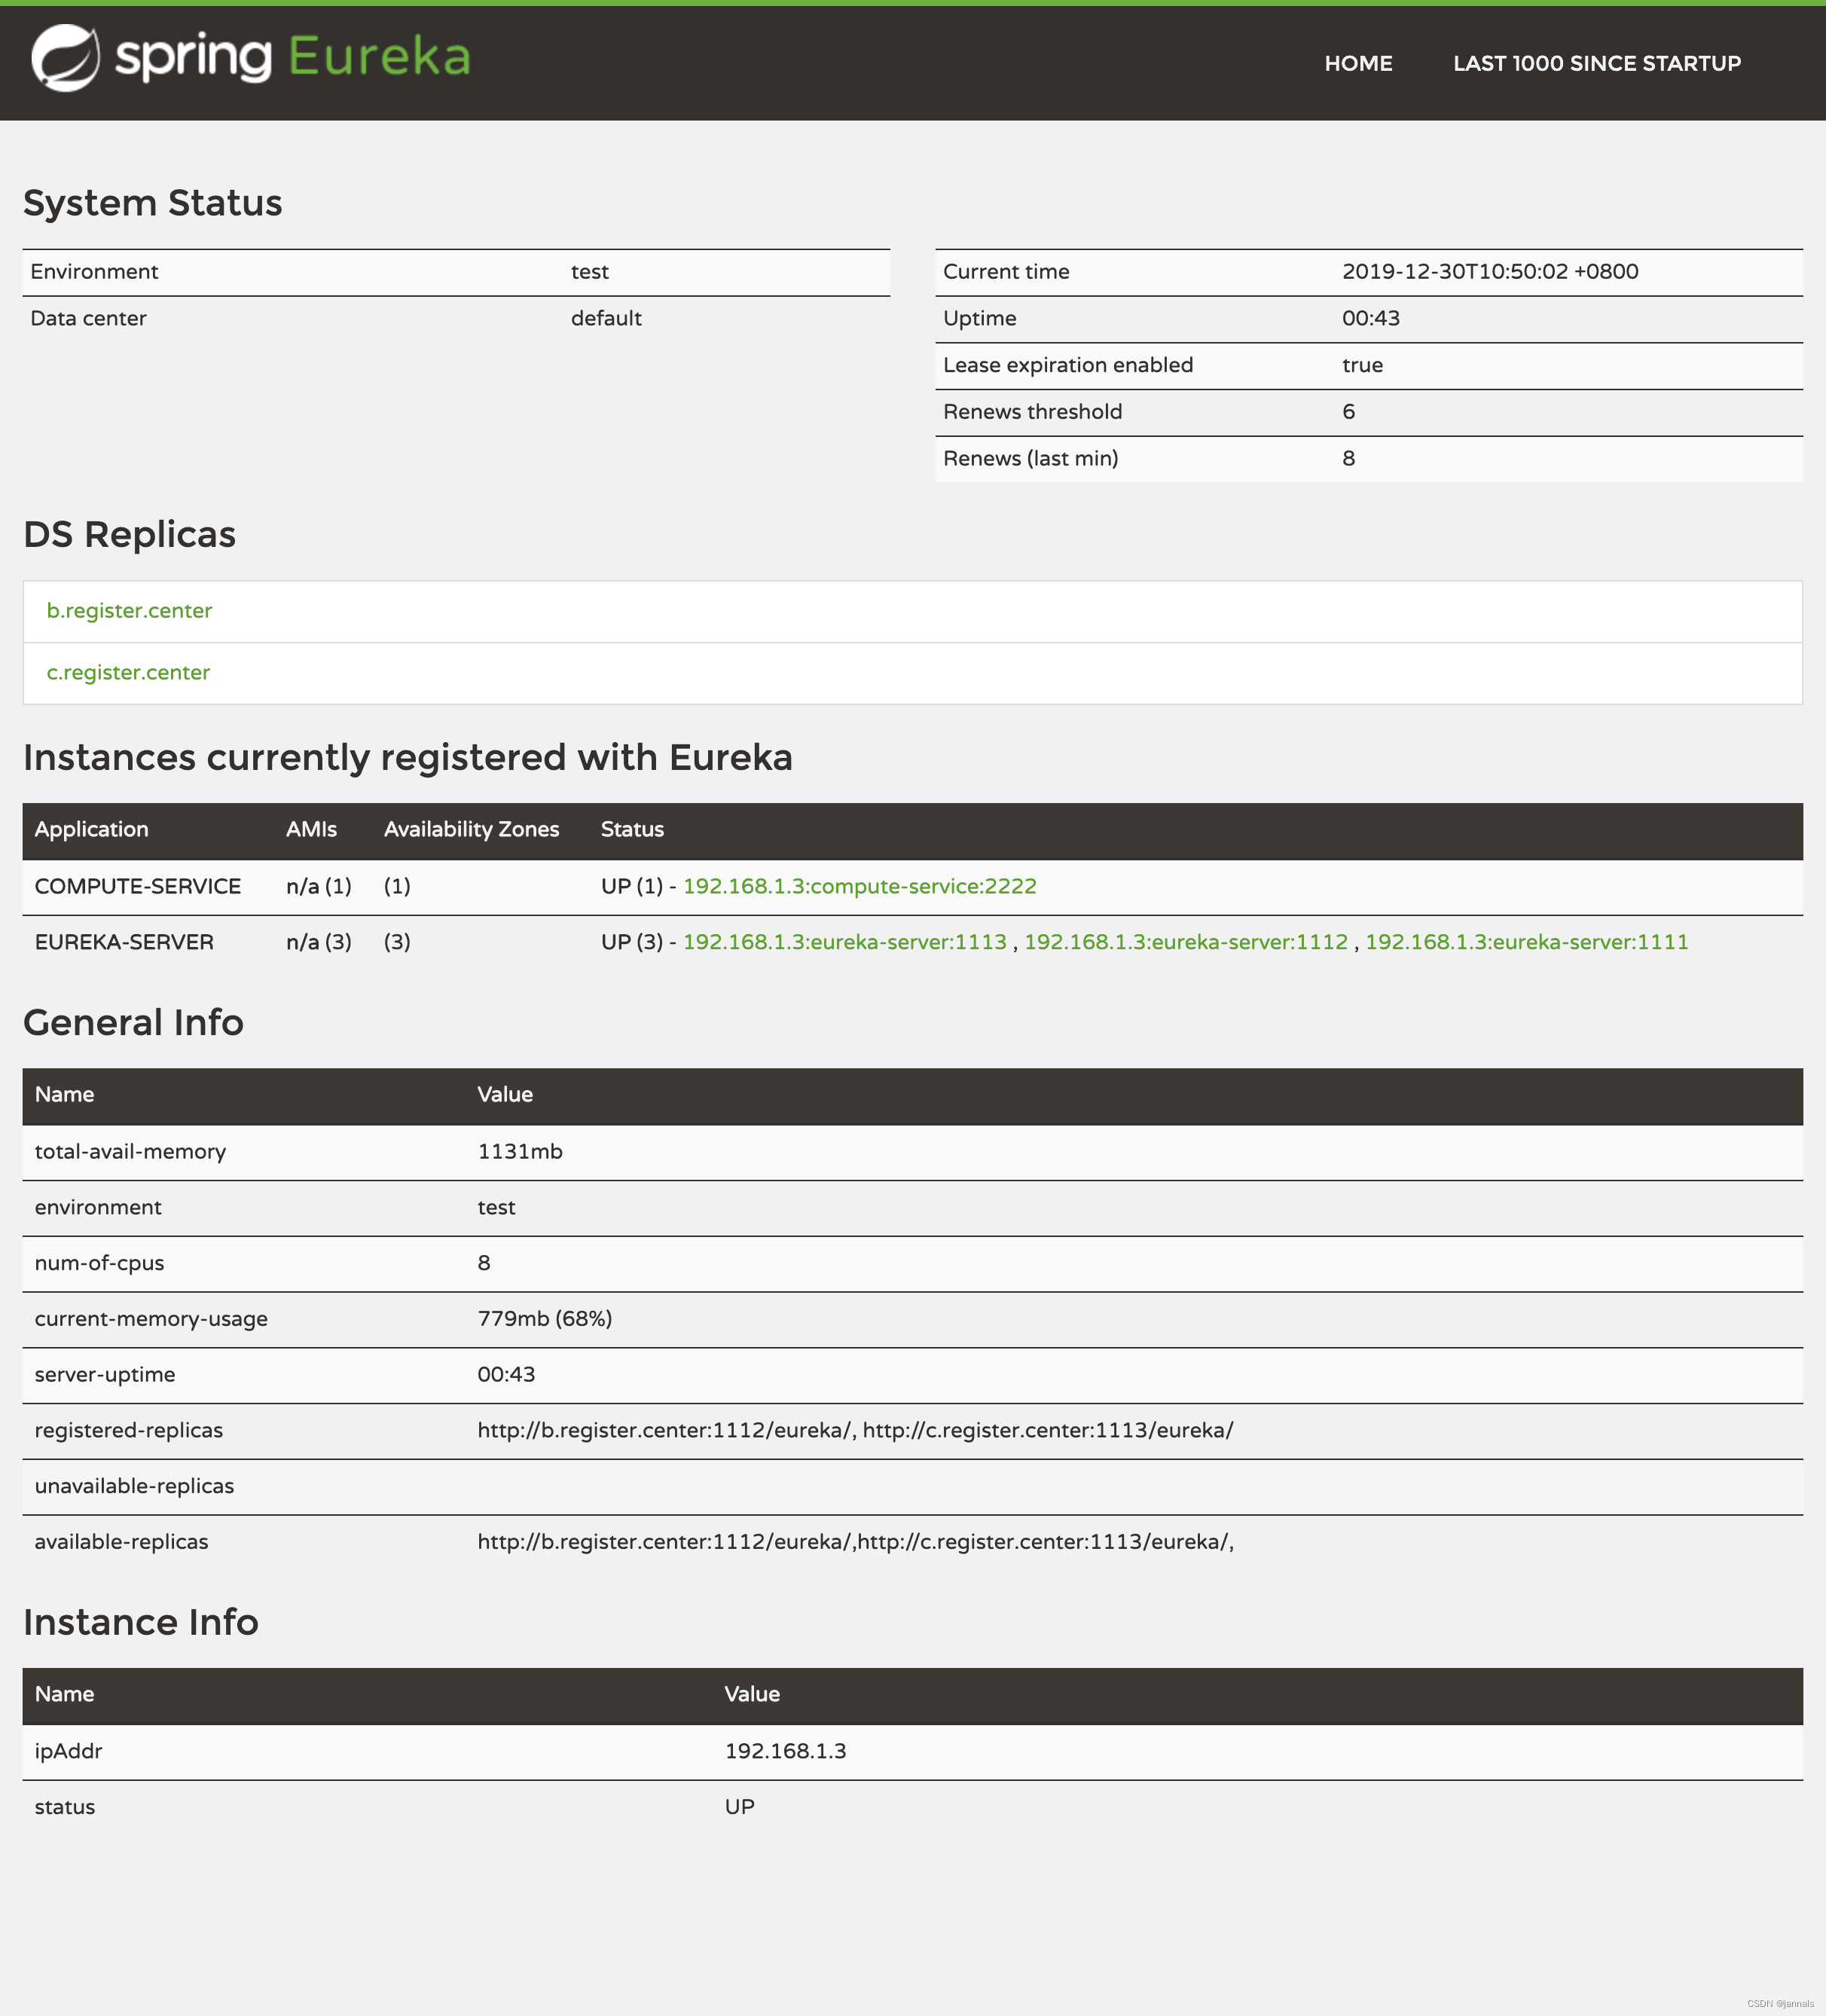
Task: Open the b.register.center replica link
Action: coord(129,611)
